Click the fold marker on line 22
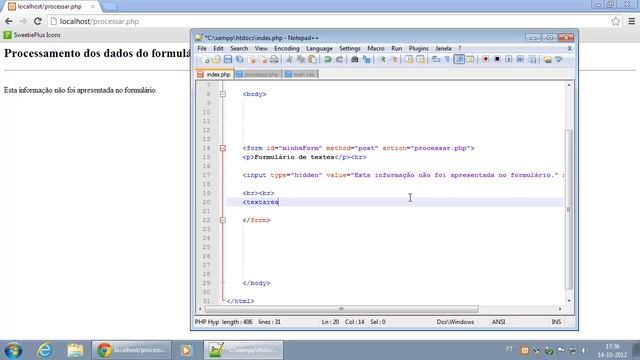 (x=223, y=220)
